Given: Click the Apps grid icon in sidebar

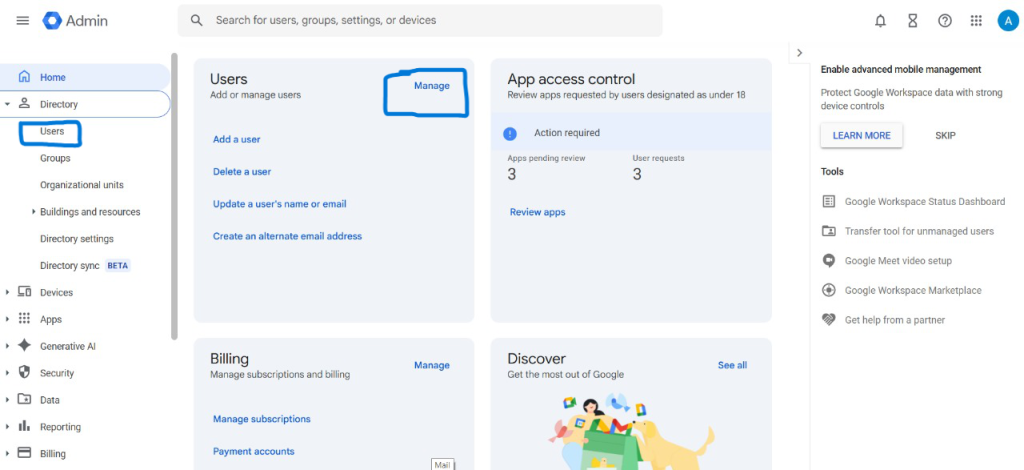Looking at the screenshot, I should [x=24, y=319].
